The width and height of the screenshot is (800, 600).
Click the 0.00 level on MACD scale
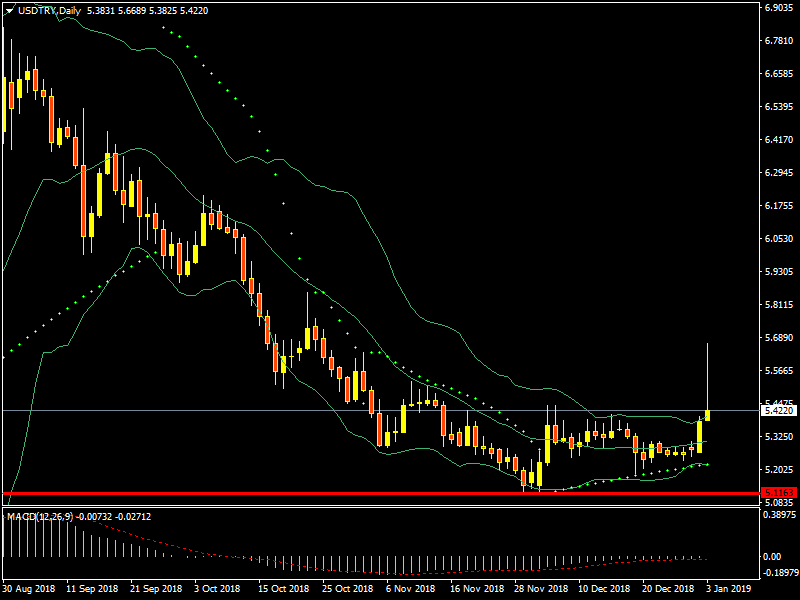click(x=772, y=557)
